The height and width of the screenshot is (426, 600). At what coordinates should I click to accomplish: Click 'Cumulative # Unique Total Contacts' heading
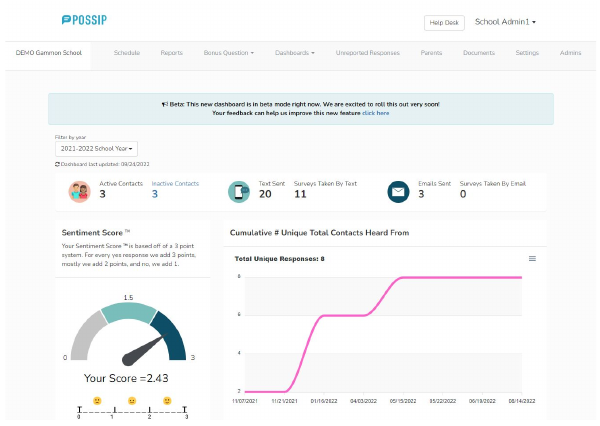320,233
